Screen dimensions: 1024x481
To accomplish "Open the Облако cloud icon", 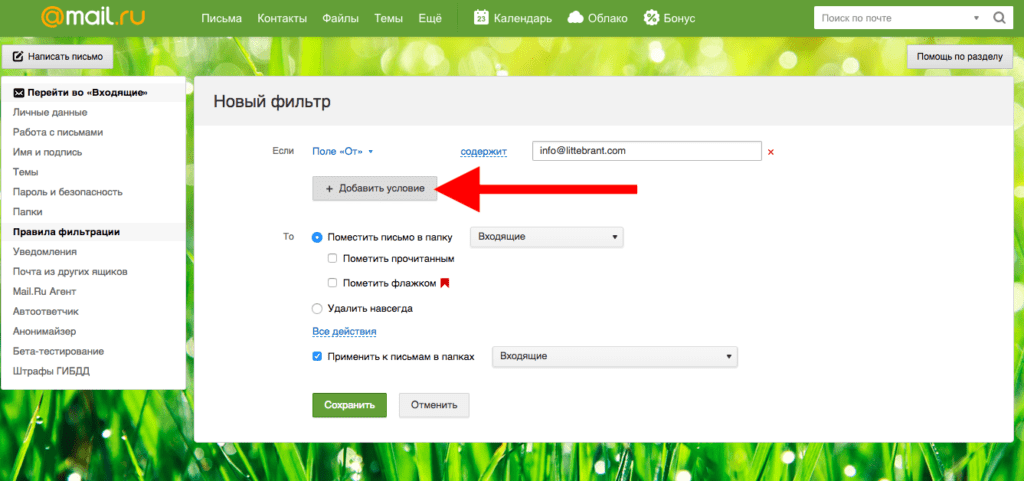I will pos(575,18).
